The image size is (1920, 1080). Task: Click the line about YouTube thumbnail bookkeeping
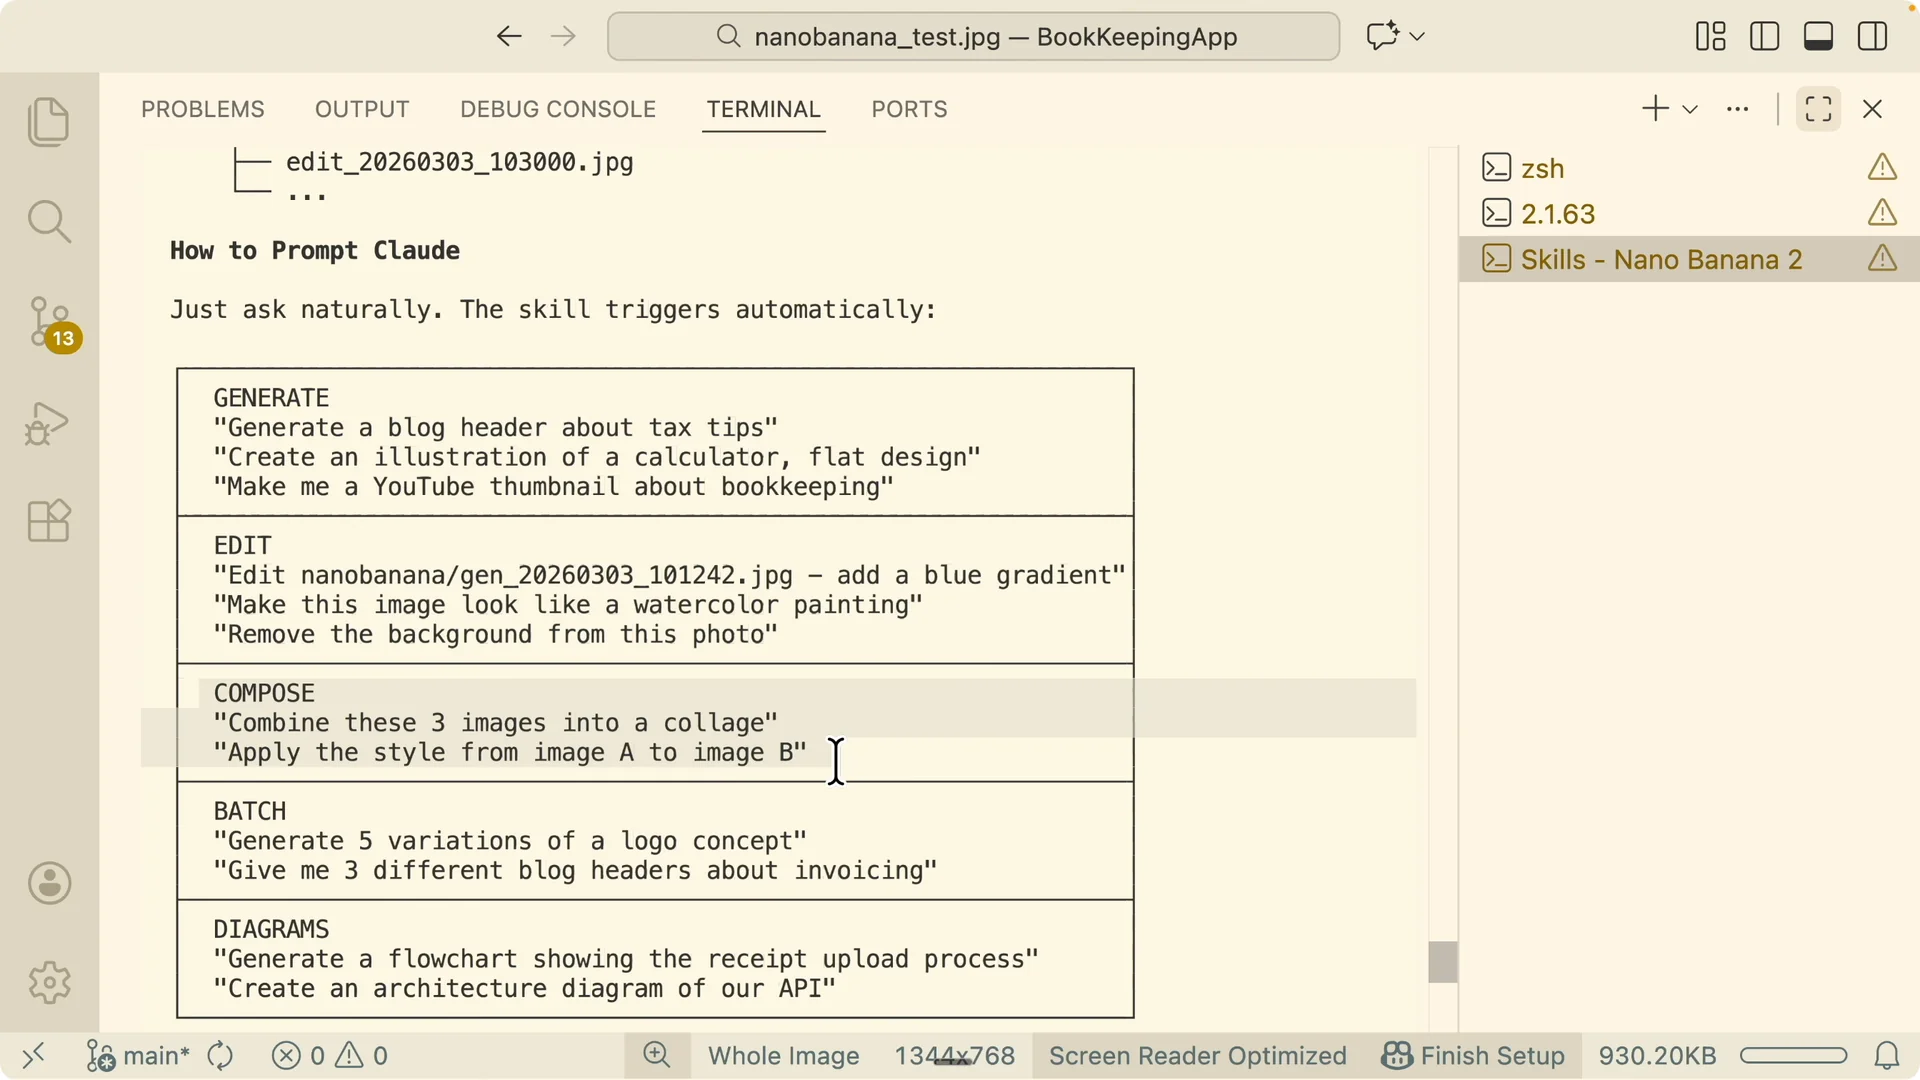point(554,487)
